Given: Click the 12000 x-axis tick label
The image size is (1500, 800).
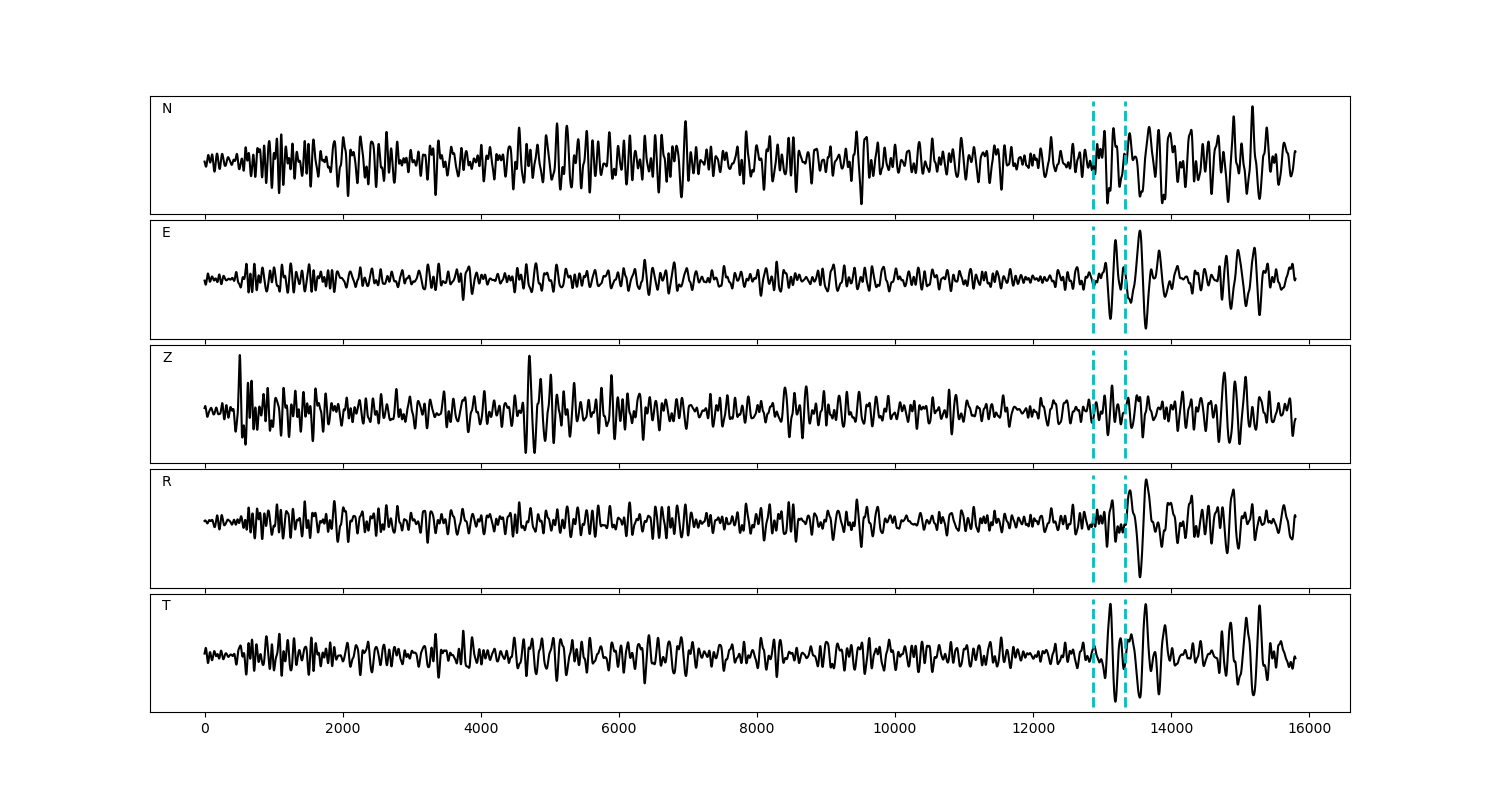Looking at the screenshot, I should coord(1033,730).
